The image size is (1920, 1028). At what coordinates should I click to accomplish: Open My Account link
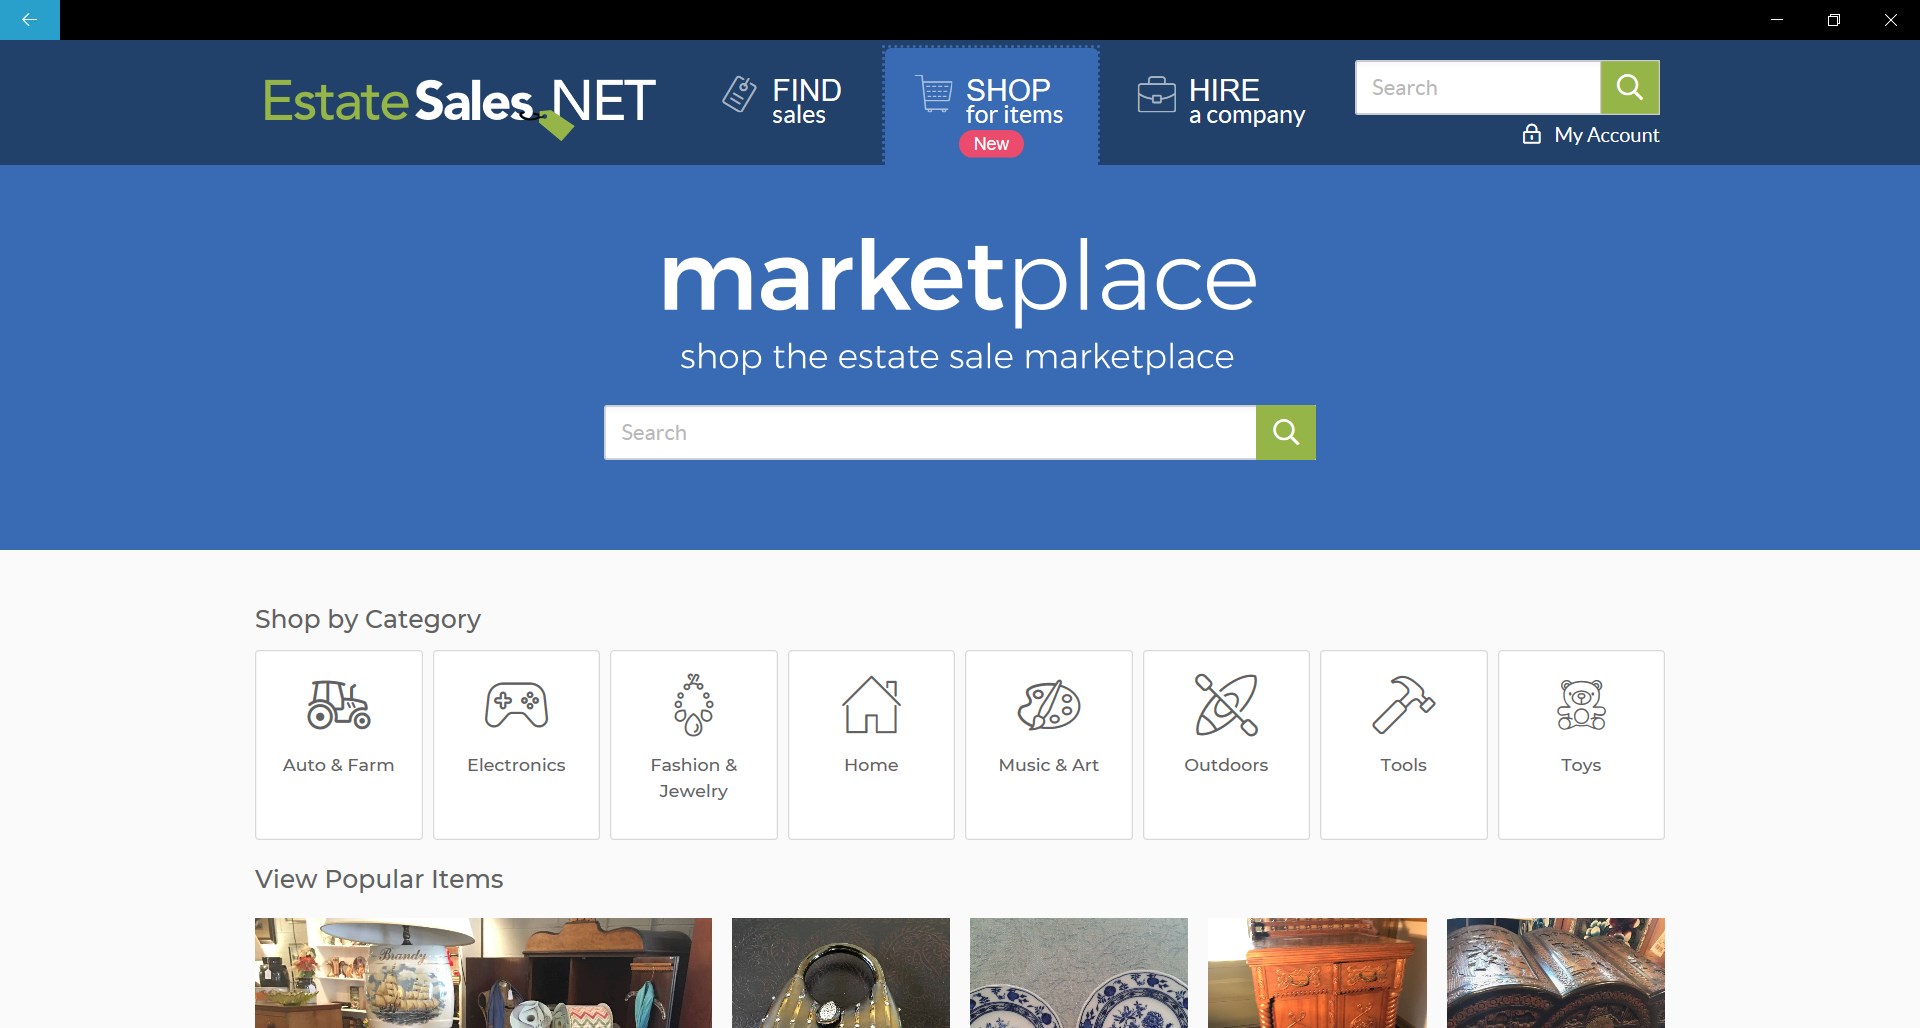click(1591, 134)
